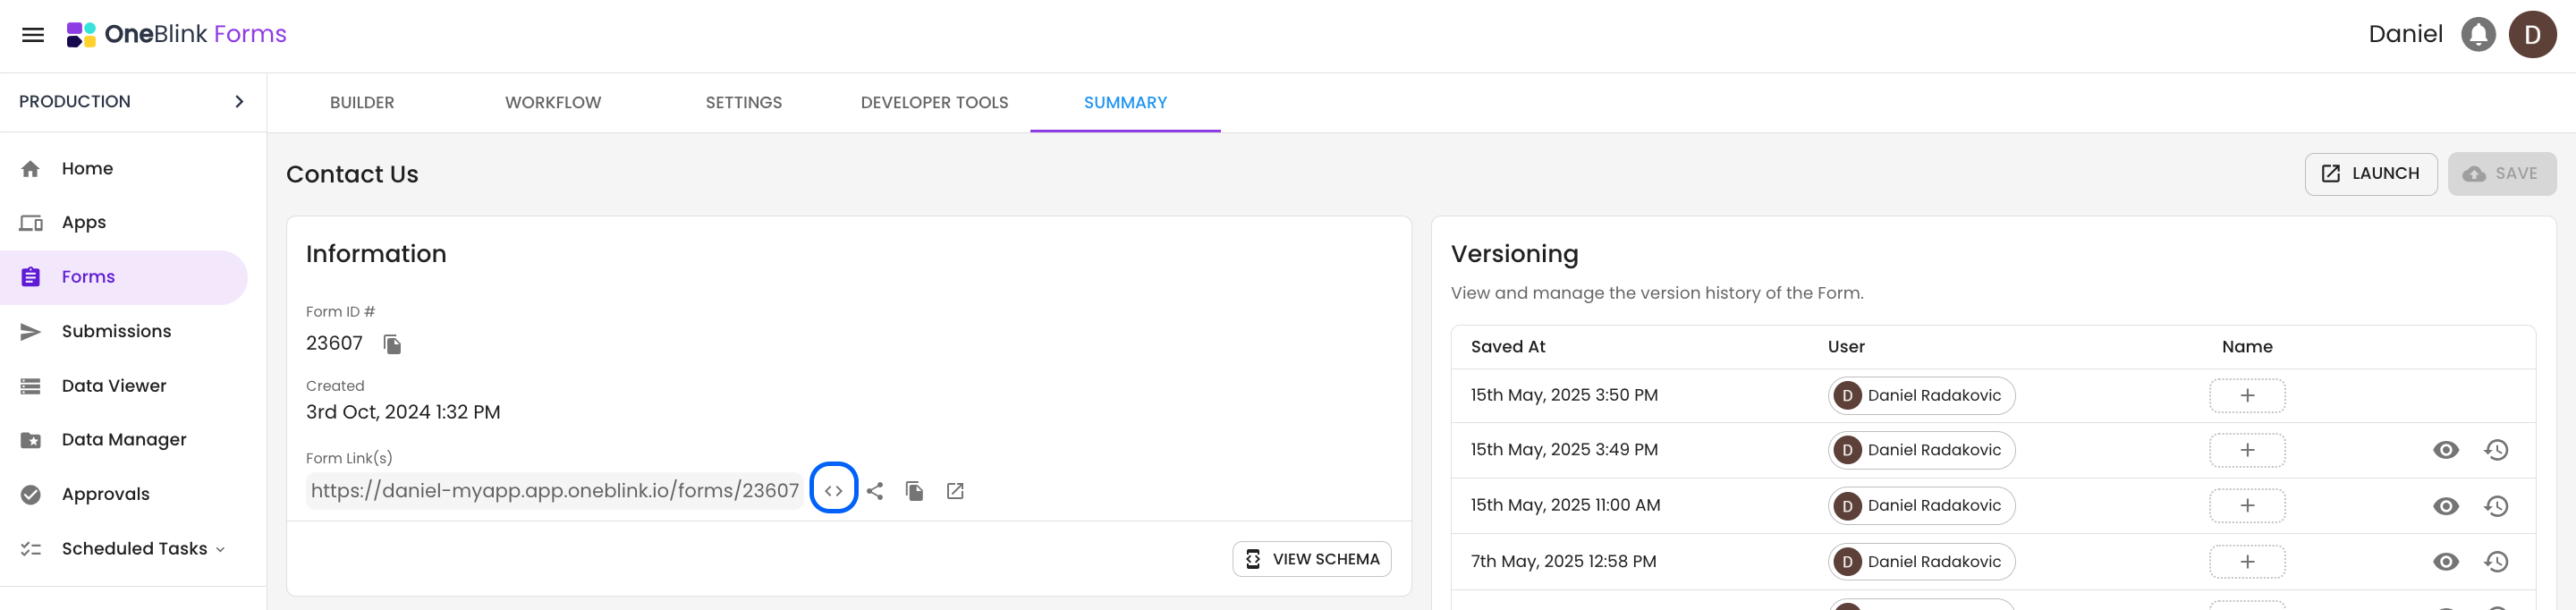Viewport: 2576px width, 610px height.
Task: Click the VIEW SCHEMA button
Action: tap(1312, 560)
